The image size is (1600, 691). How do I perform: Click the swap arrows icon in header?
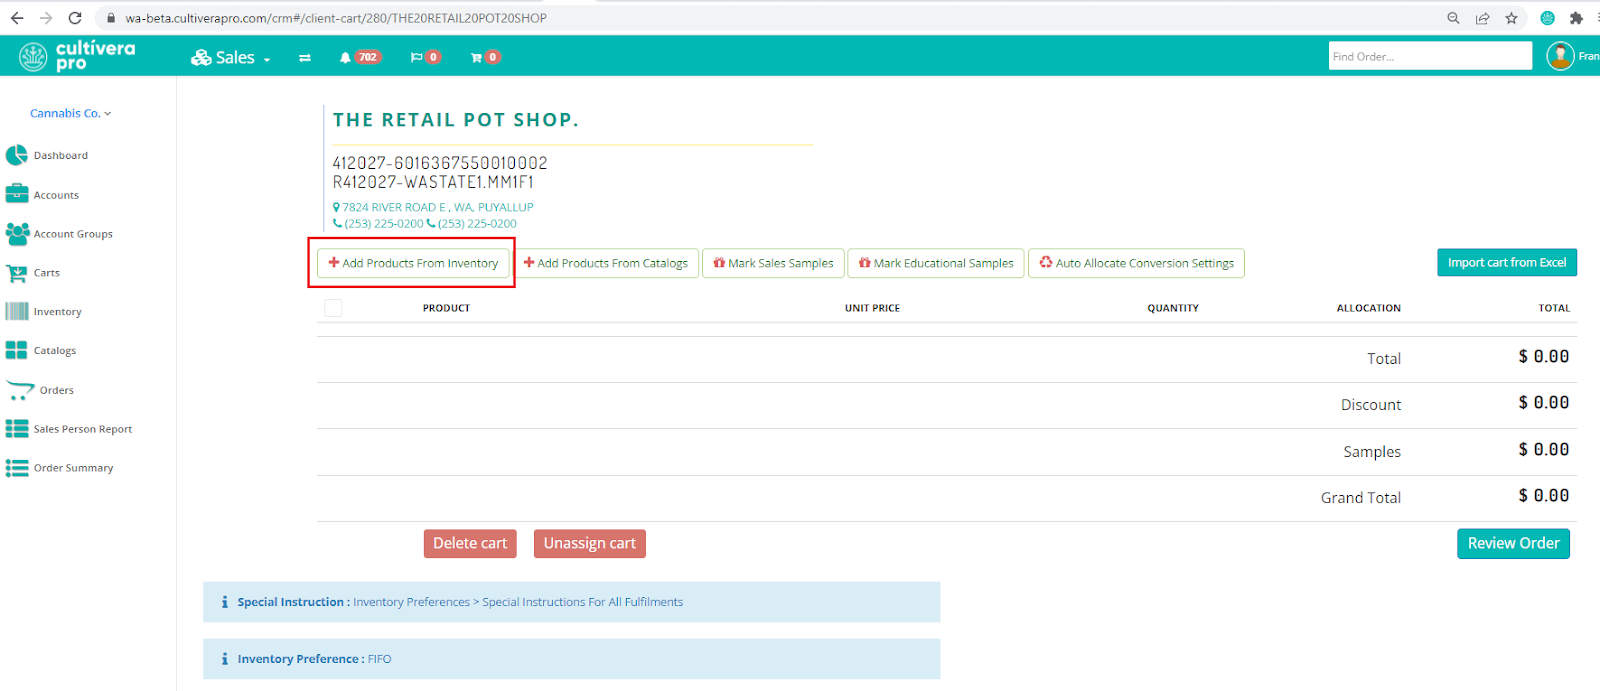(x=305, y=58)
